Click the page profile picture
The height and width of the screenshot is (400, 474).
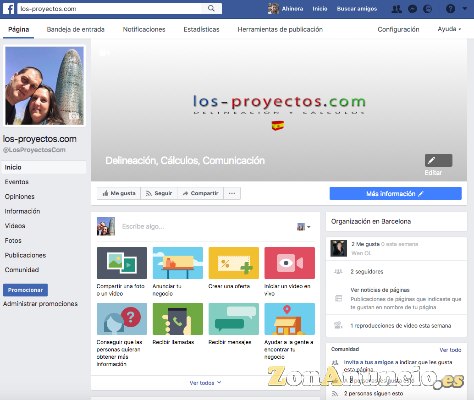[44, 86]
